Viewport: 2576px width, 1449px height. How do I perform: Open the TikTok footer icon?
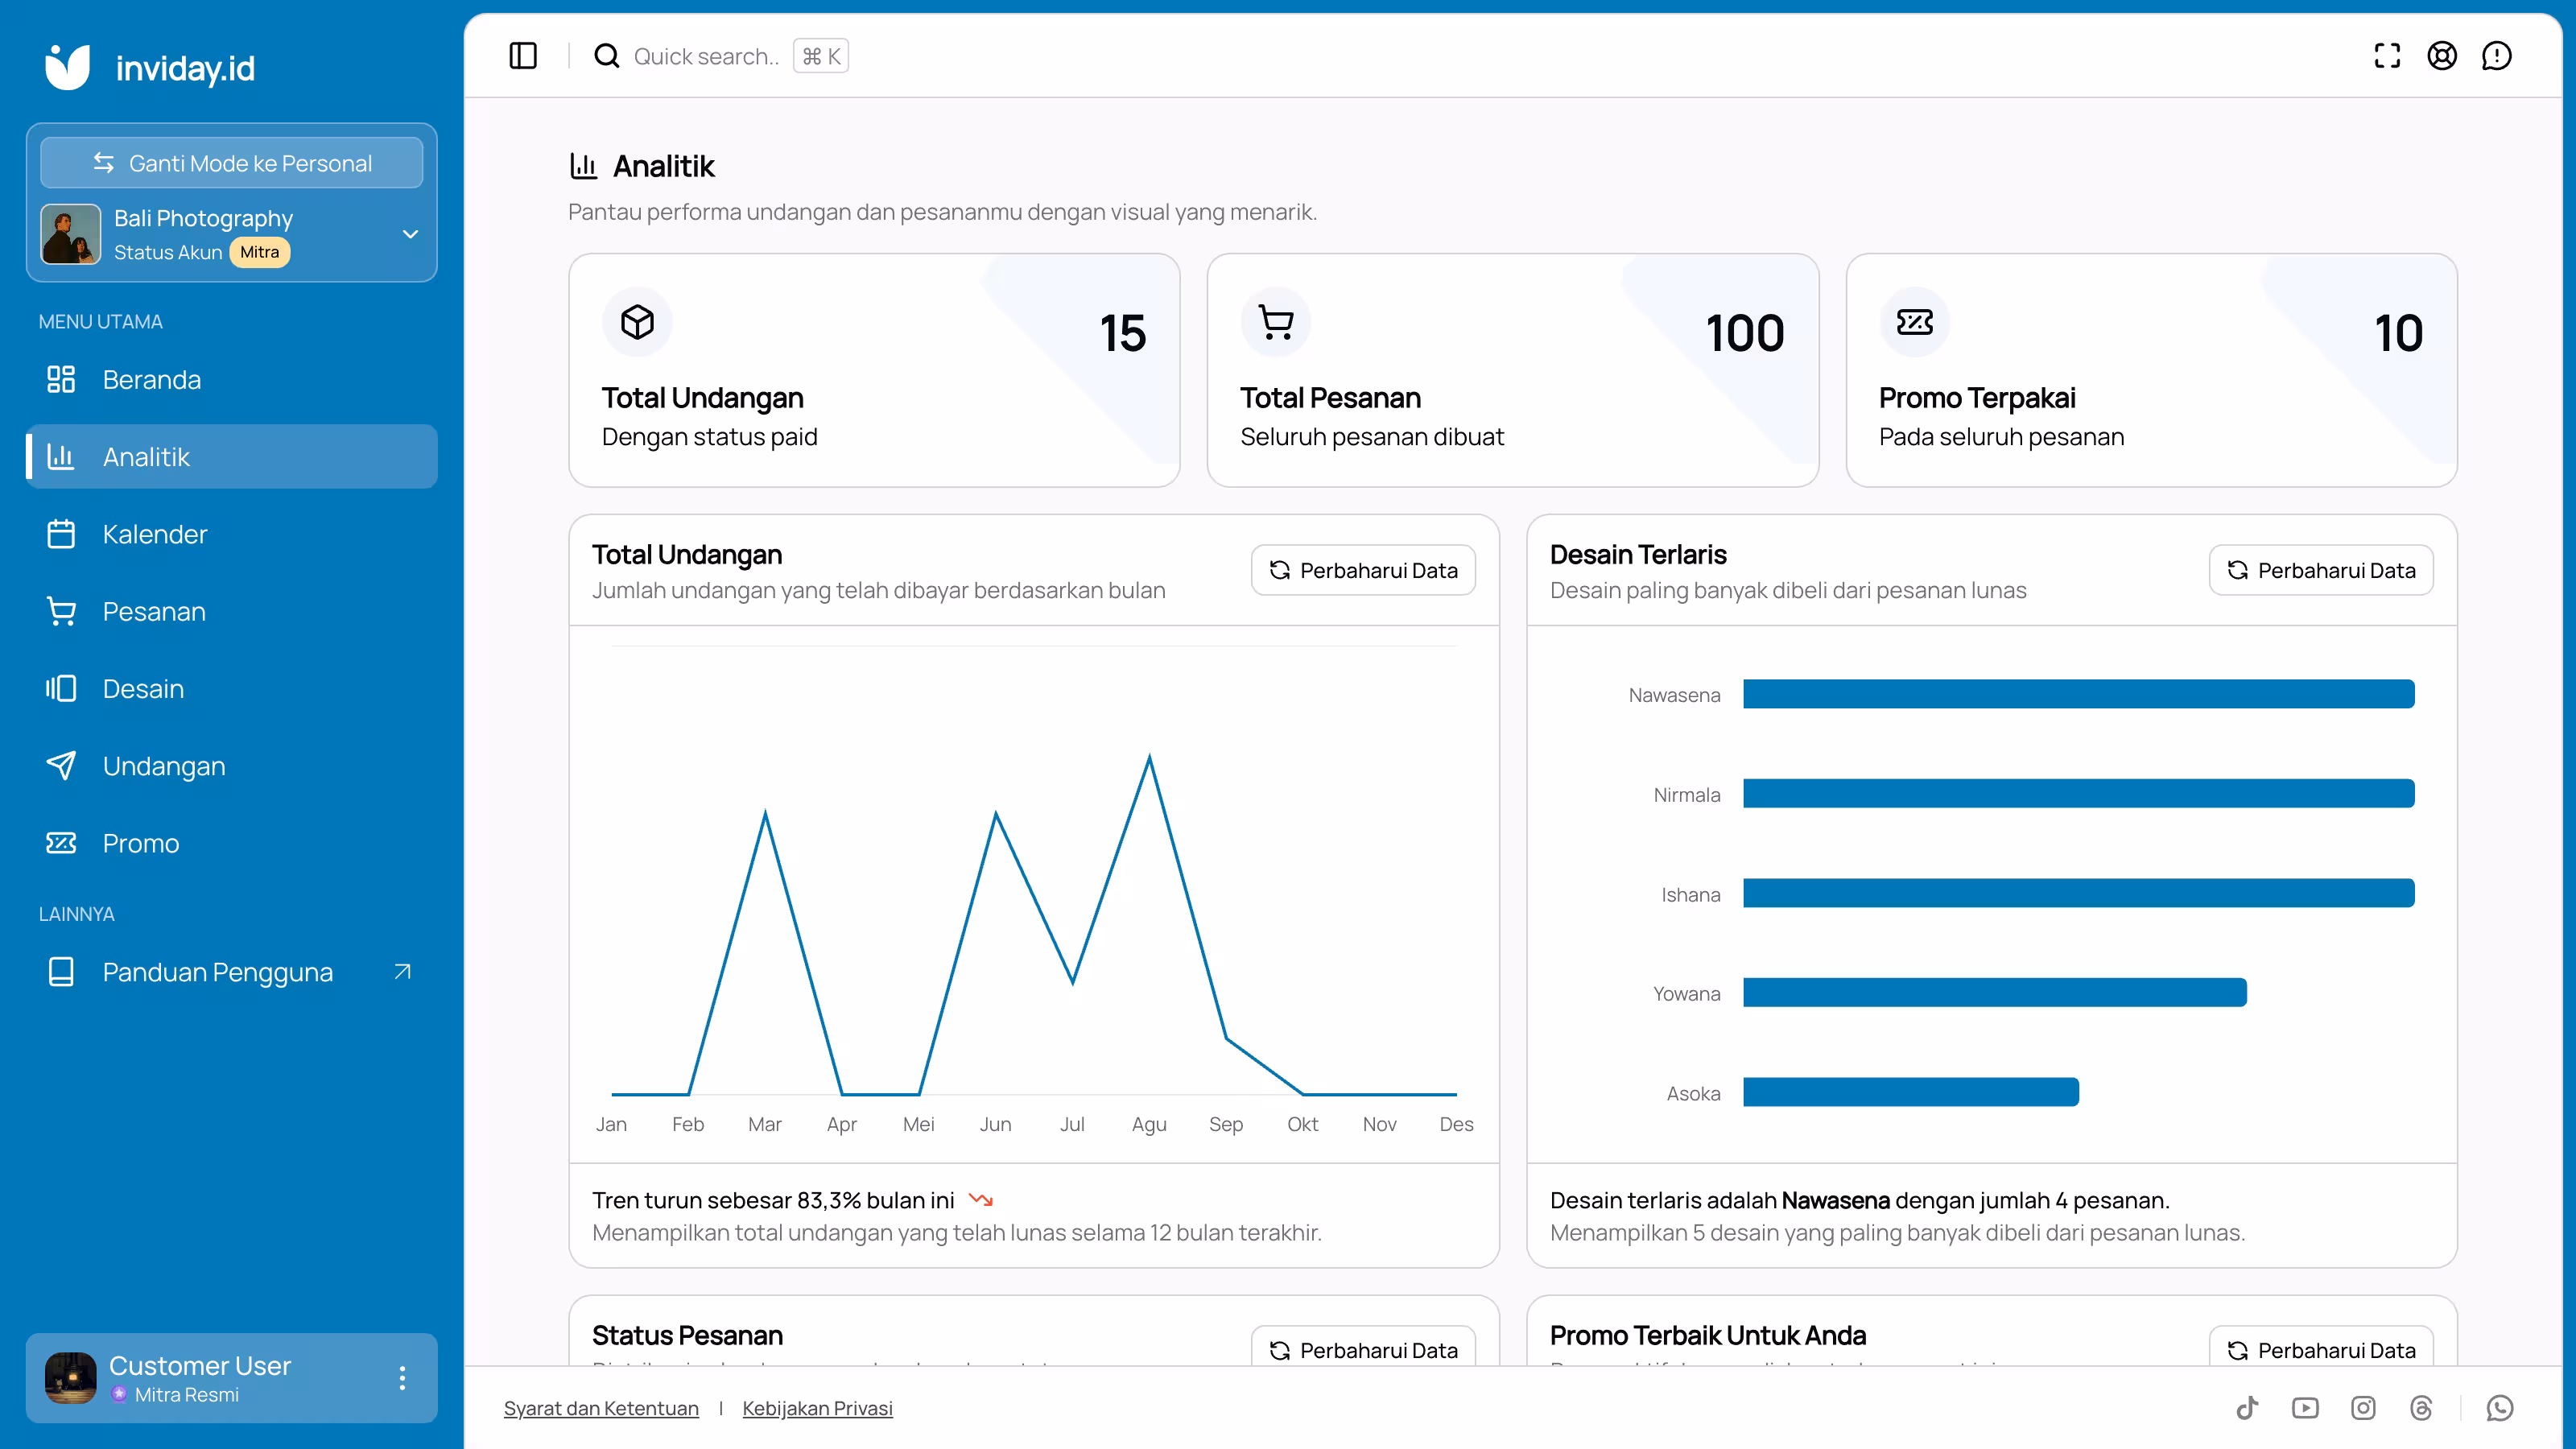(x=2247, y=1408)
